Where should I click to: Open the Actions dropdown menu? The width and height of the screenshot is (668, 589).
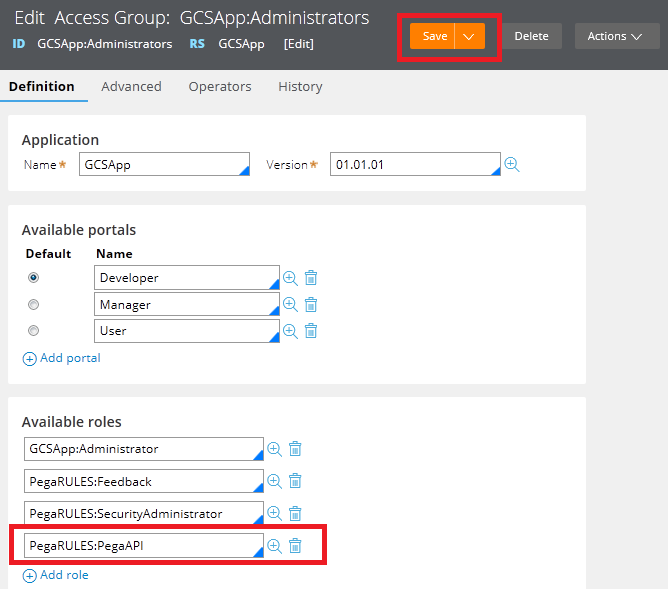tap(617, 36)
